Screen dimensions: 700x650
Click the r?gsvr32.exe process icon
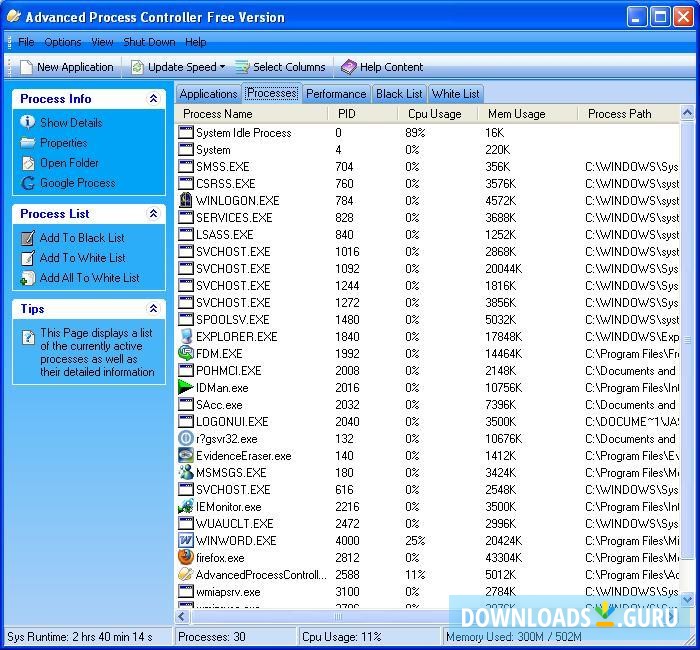click(185, 438)
